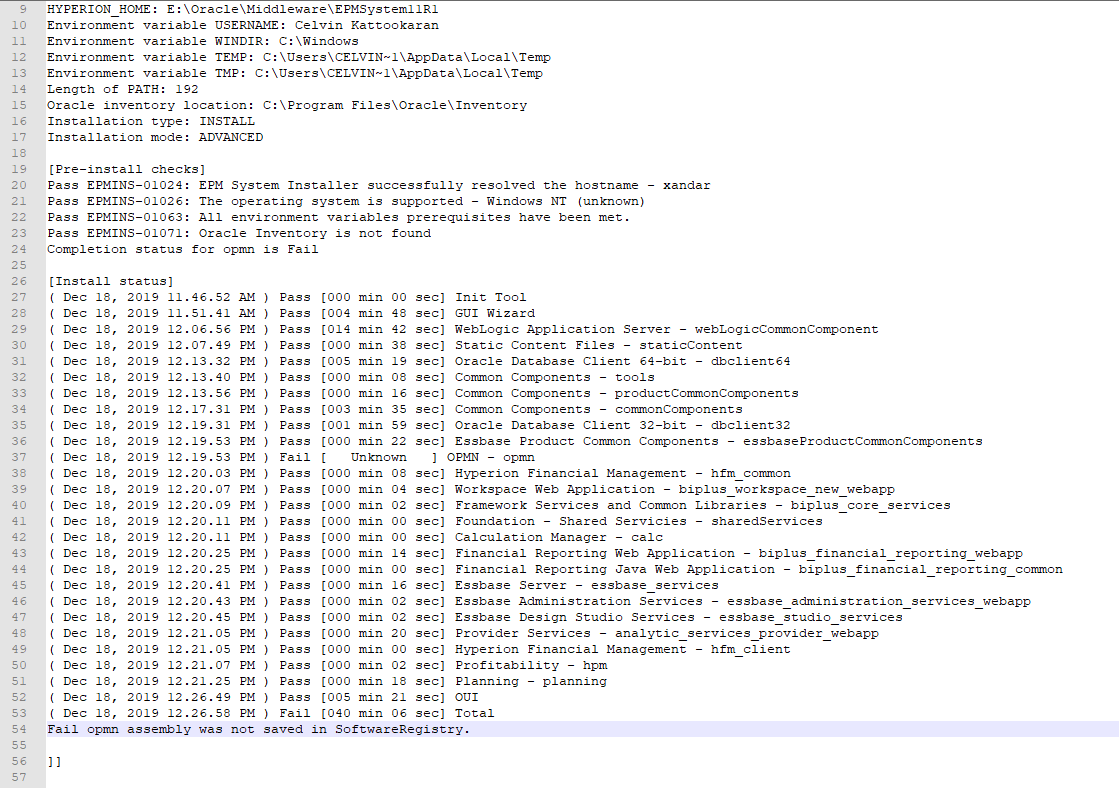Image resolution: width=1119 pixels, height=788 pixels.
Task: Click the Essbase Administration Services line
Action: coord(539,601)
